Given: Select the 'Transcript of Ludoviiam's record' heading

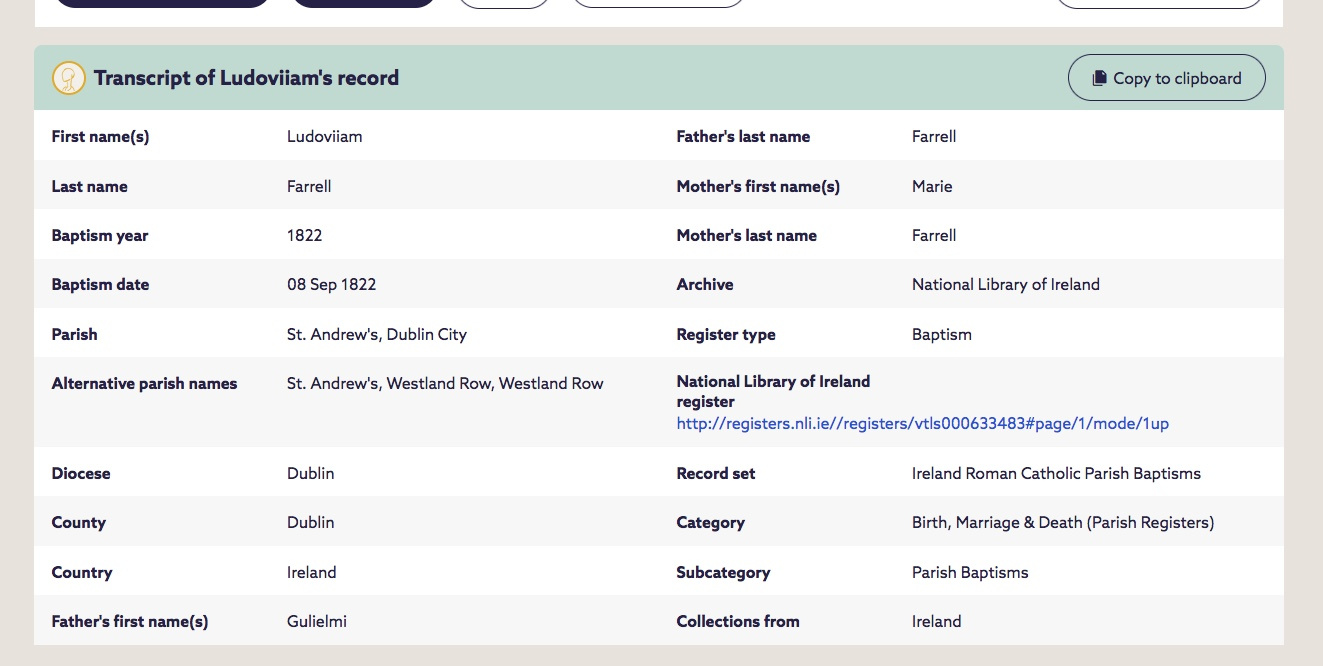Looking at the screenshot, I should click(x=246, y=78).
